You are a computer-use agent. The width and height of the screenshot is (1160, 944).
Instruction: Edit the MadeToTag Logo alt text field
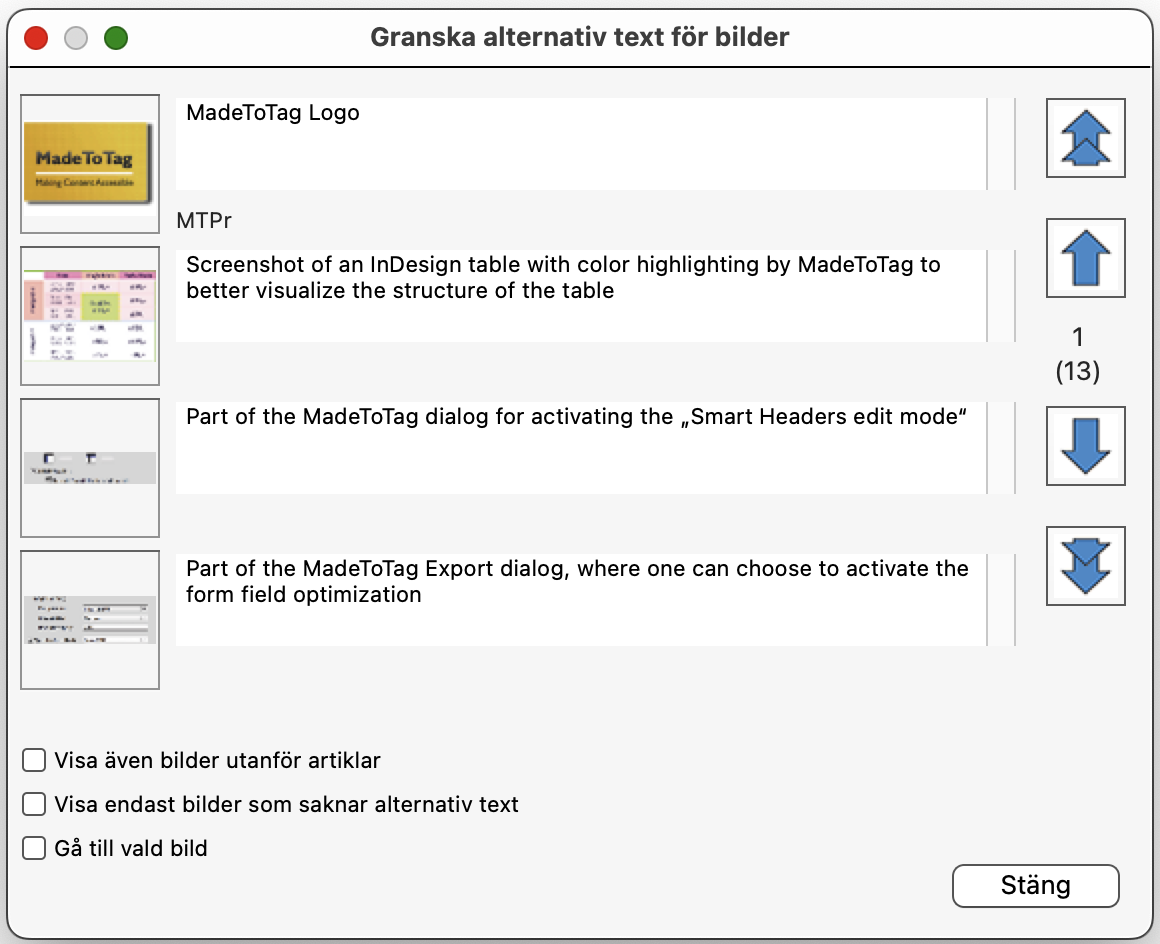click(581, 144)
